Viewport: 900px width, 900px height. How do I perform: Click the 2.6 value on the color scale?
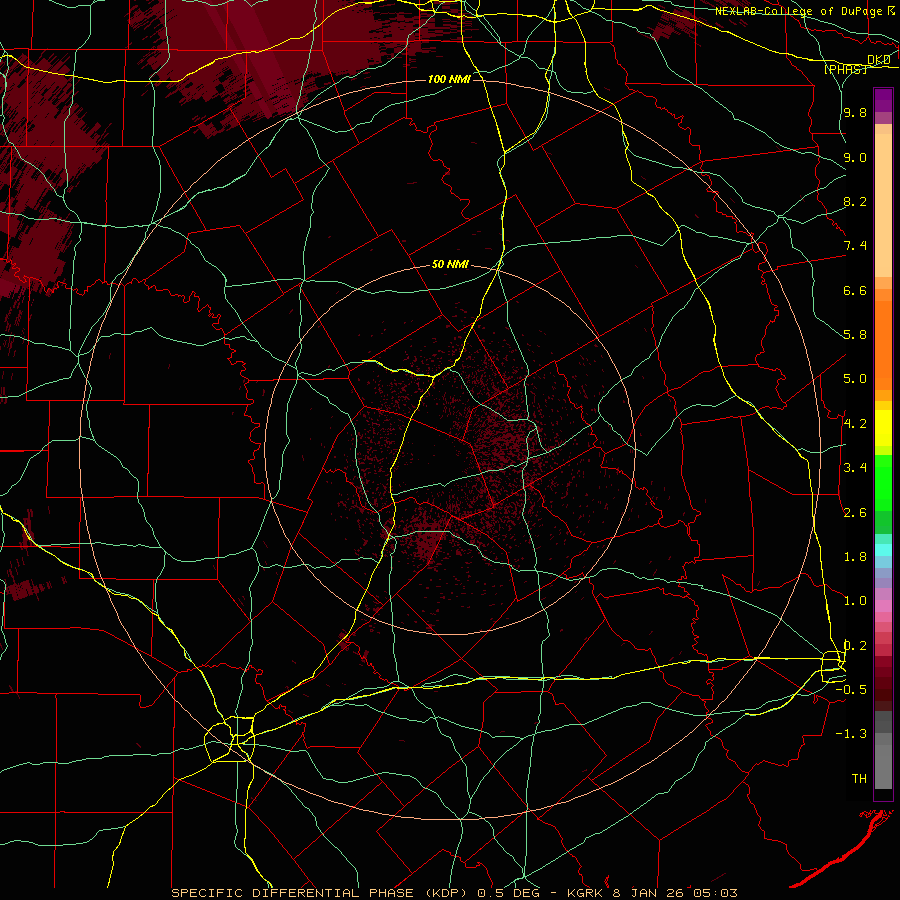[855, 513]
